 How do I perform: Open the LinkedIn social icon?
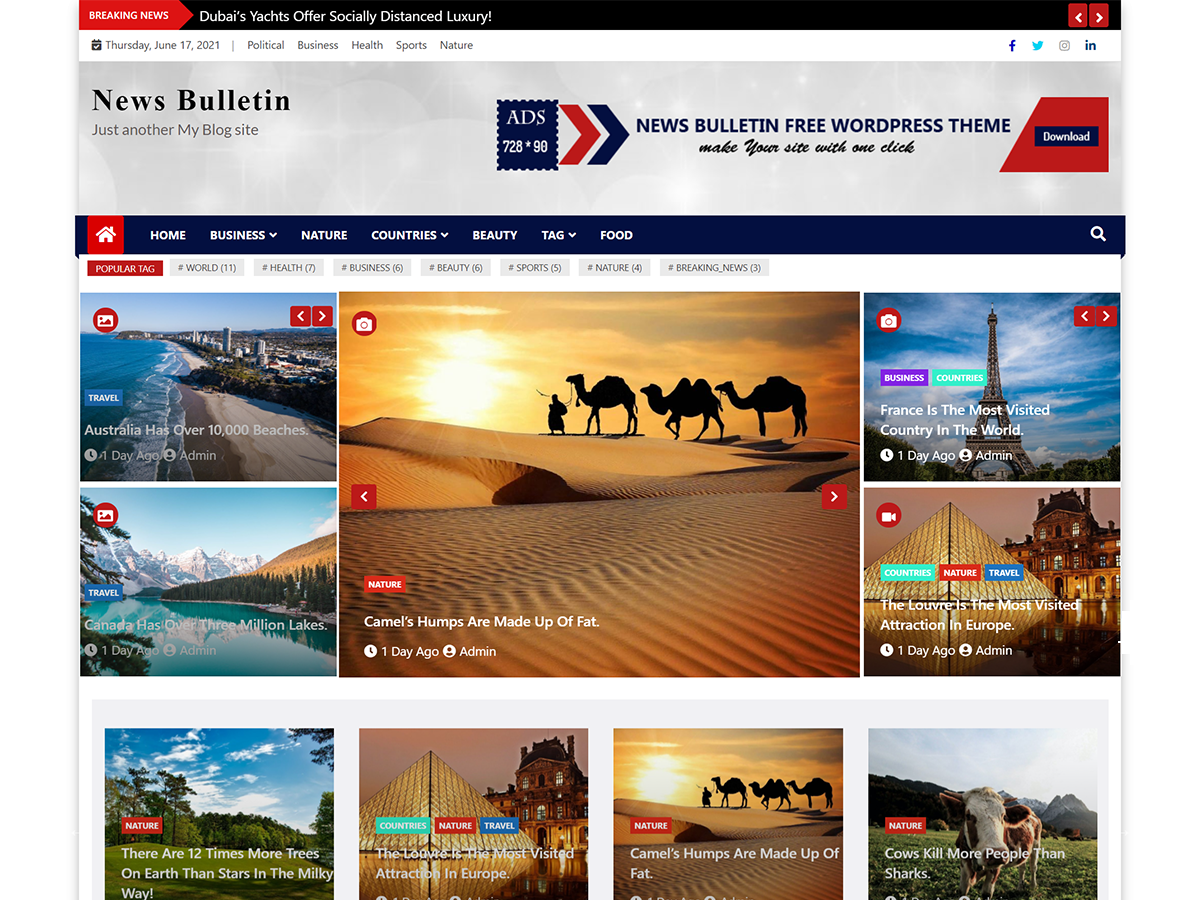(x=1090, y=45)
